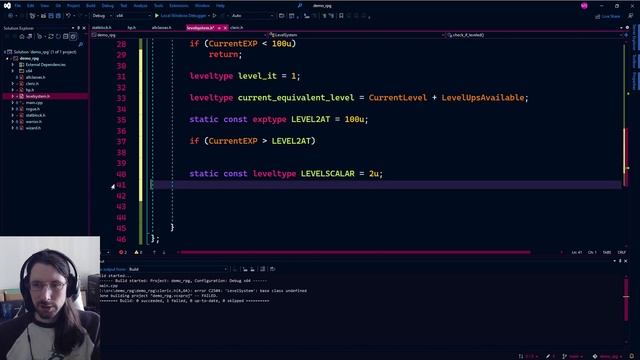Pin the levelsystem.h tab

pyautogui.click(x=219, y=28)
